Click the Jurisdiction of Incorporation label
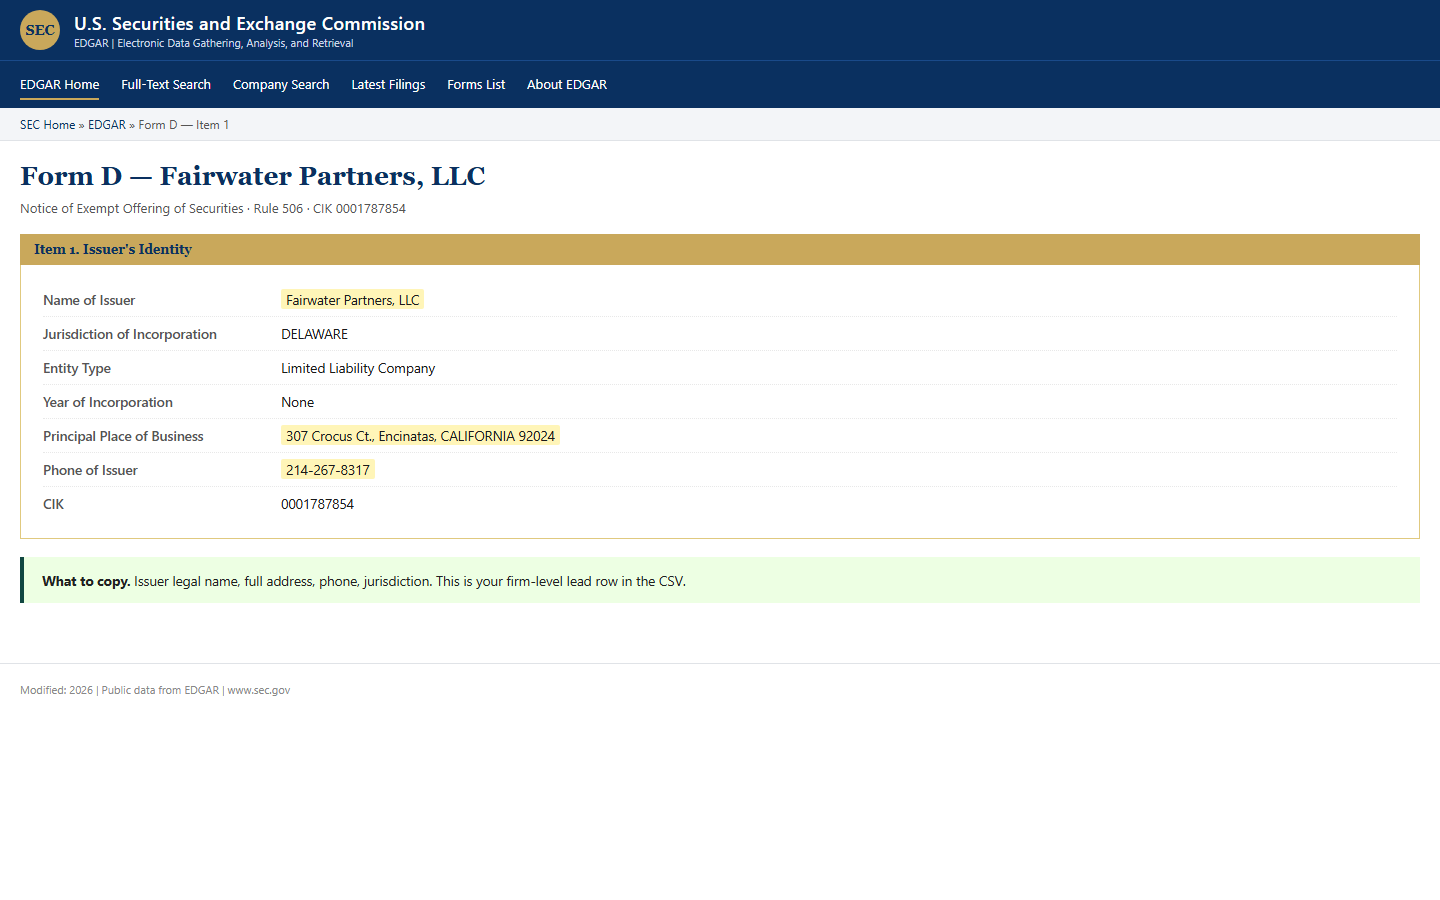1440x900 pixels. (x=130, y=334)
